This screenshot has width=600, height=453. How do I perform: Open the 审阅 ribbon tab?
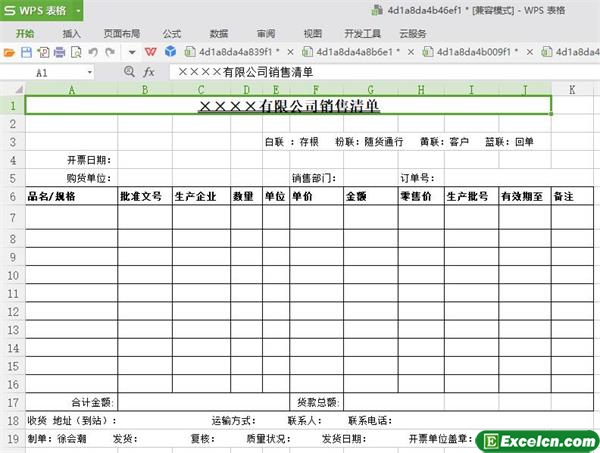tap(266, 34)
